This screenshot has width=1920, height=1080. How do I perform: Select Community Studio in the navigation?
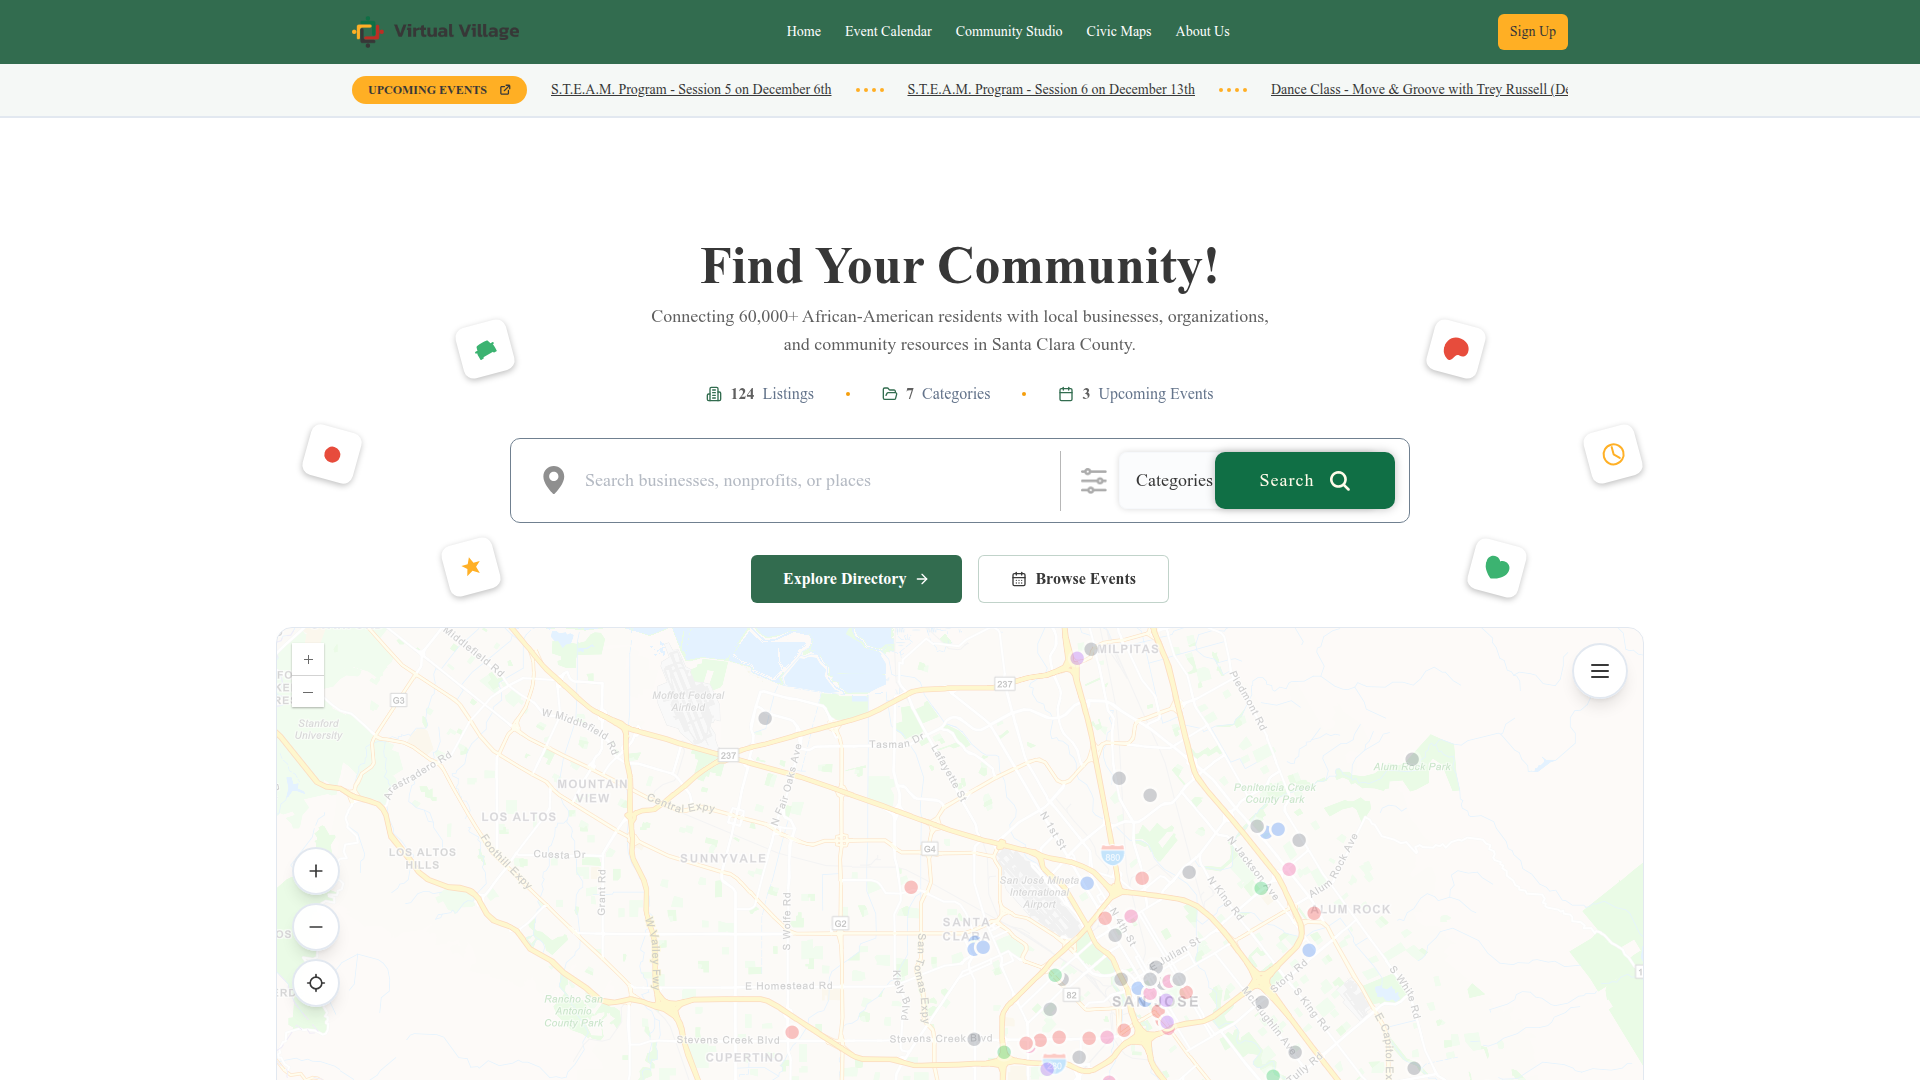pyautogui.click(x=1008, y=31)
